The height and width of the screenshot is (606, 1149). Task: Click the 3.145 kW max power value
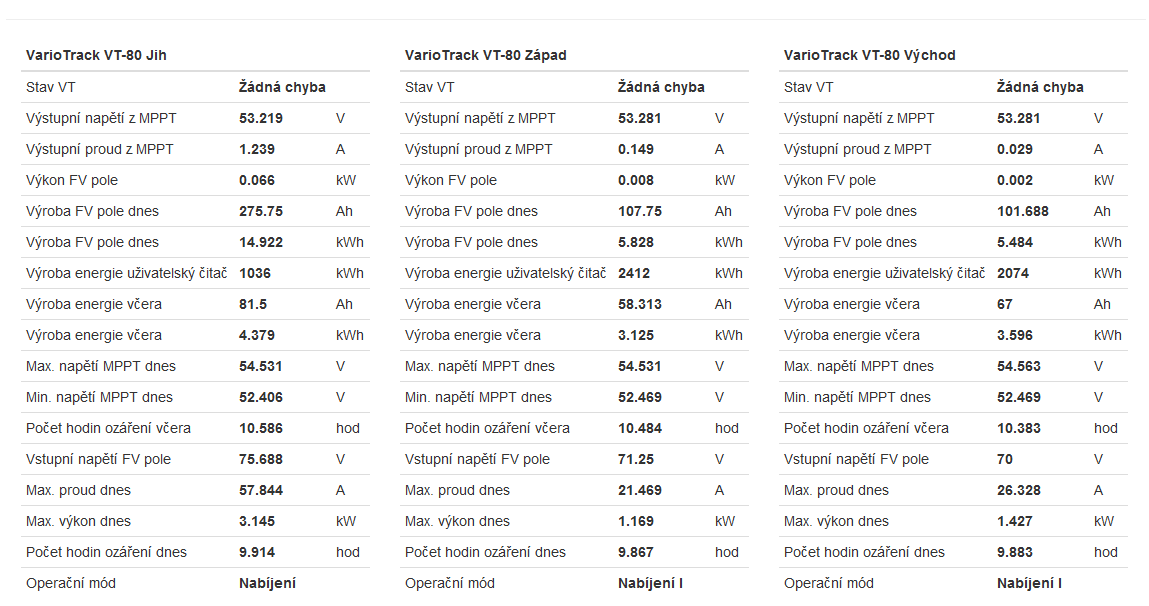257,521
